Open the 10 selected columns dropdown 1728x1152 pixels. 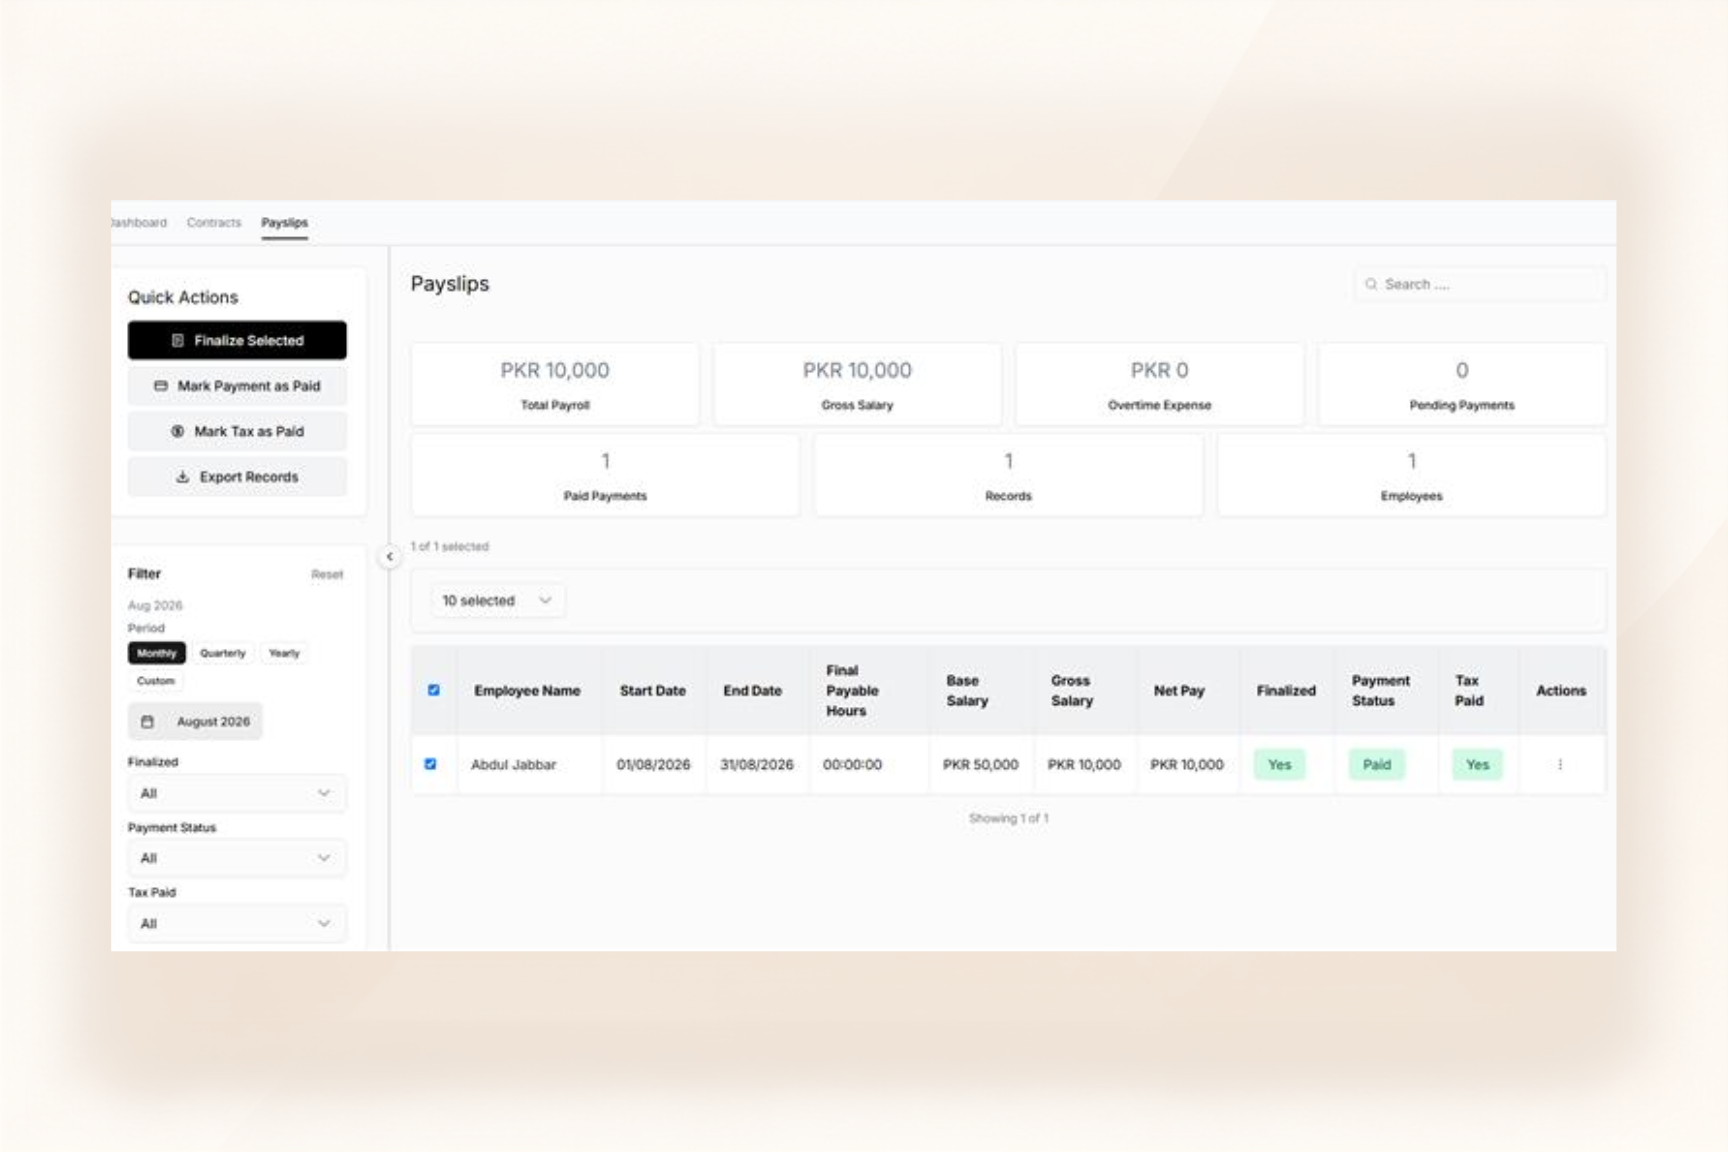(497, 601)
